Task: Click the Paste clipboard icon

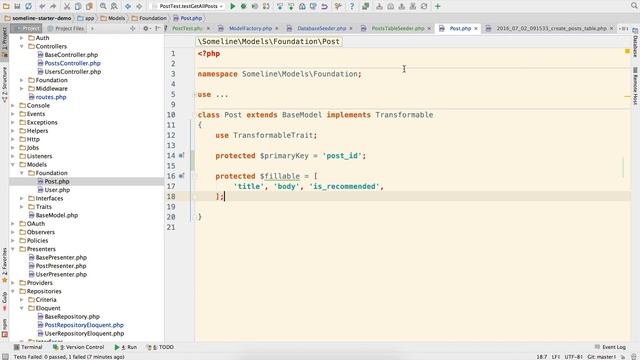Action: (x=89, y=6)
